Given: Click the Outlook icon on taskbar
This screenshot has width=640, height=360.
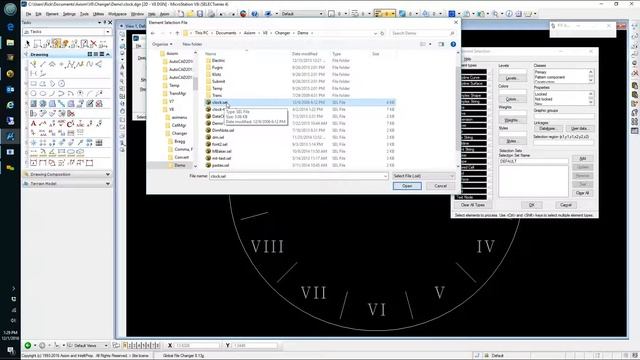Looking at the screenshot, I should pyautogui.click(x=10, y=89).
